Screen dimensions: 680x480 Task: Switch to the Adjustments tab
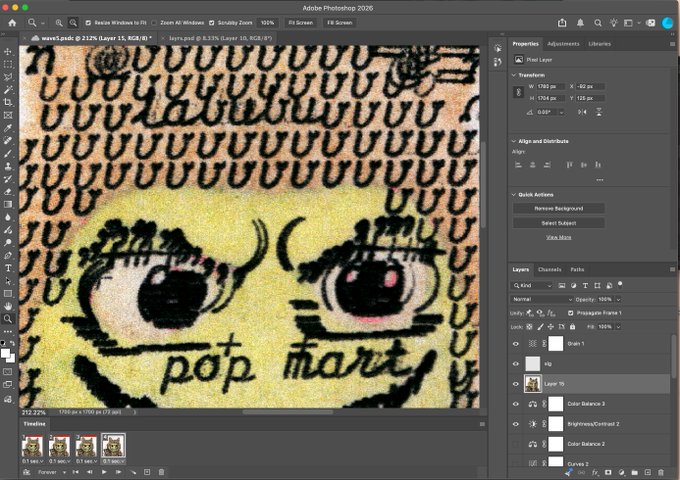coord(563,44)
